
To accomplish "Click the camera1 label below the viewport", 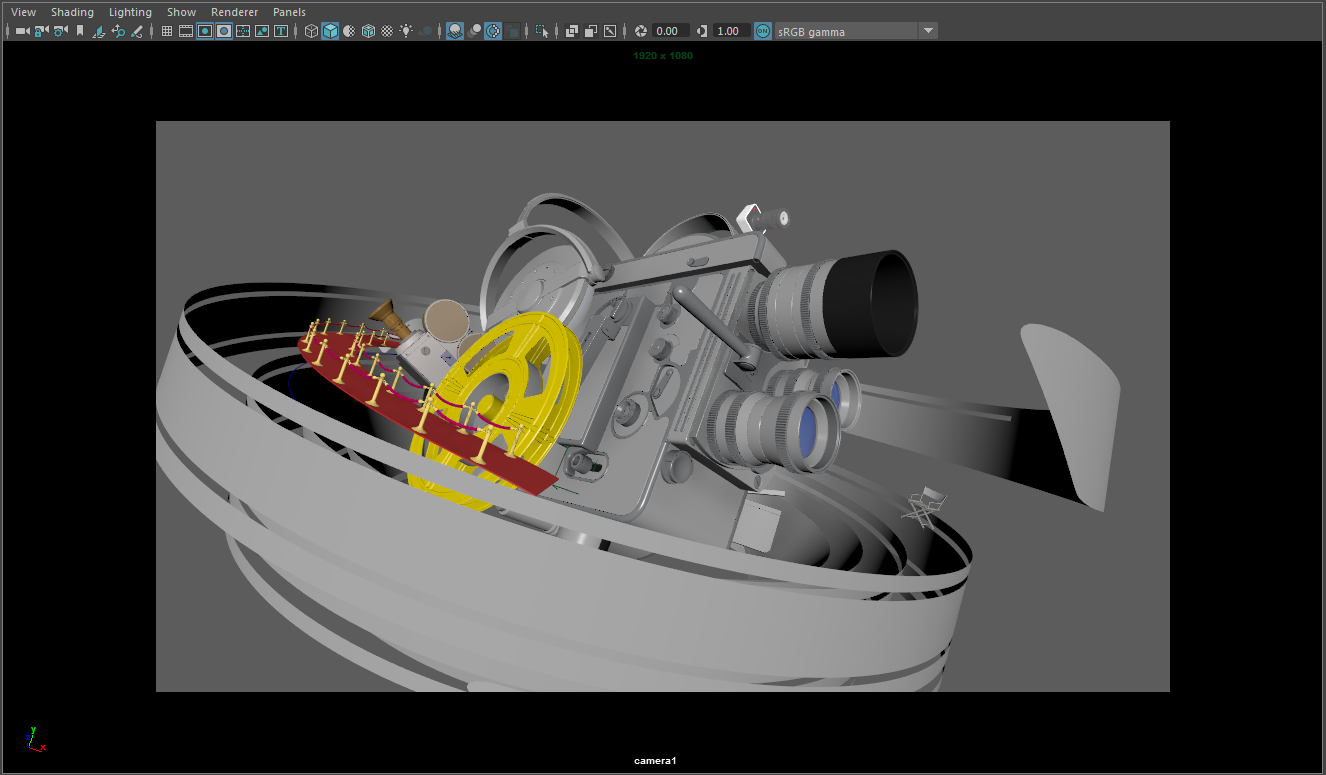I will tap(655, 761).
